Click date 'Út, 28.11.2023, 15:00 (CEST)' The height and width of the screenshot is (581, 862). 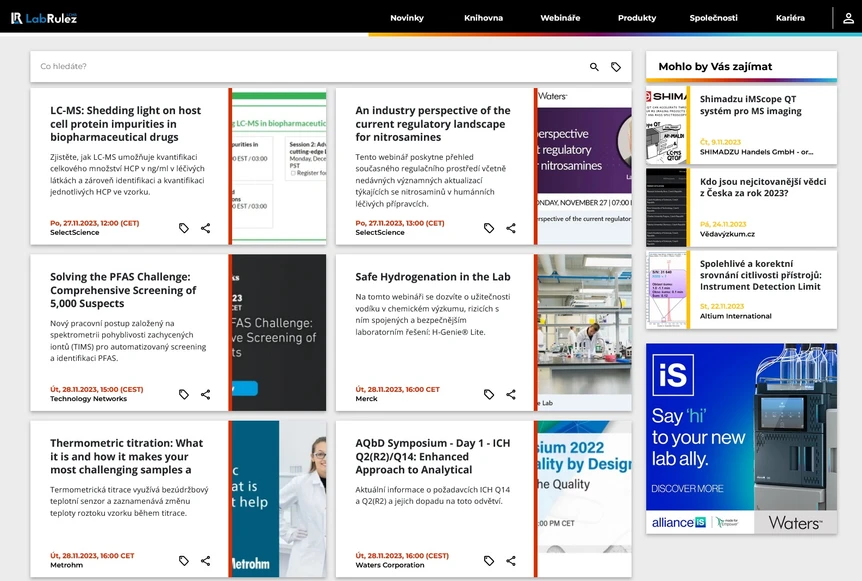click(x=97, y=389)
